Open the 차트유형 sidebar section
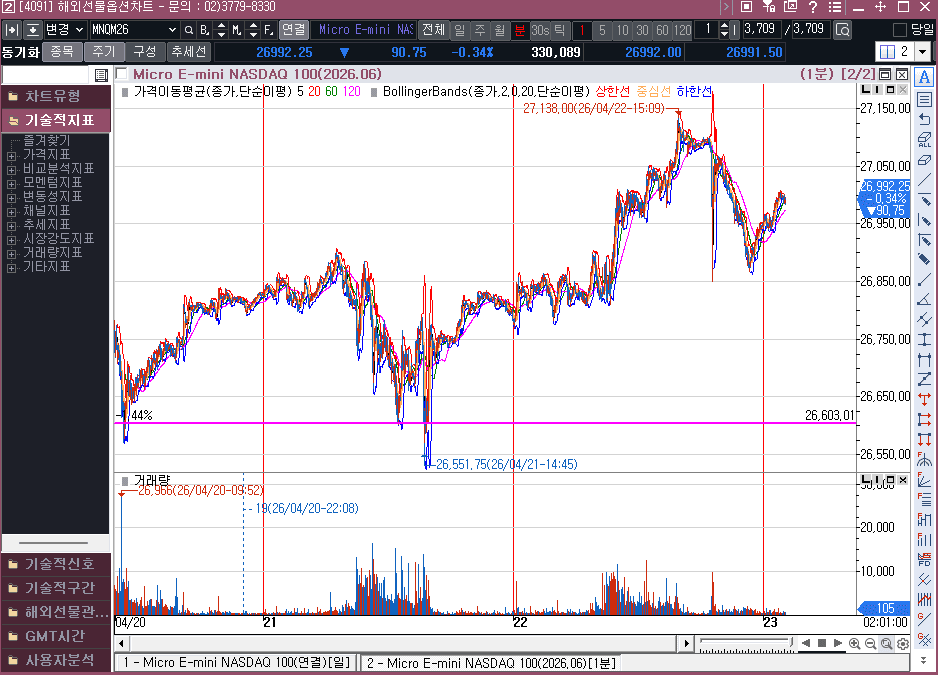Screen dimensions: 938x675 pyautogui.click(x=55, y=96)
